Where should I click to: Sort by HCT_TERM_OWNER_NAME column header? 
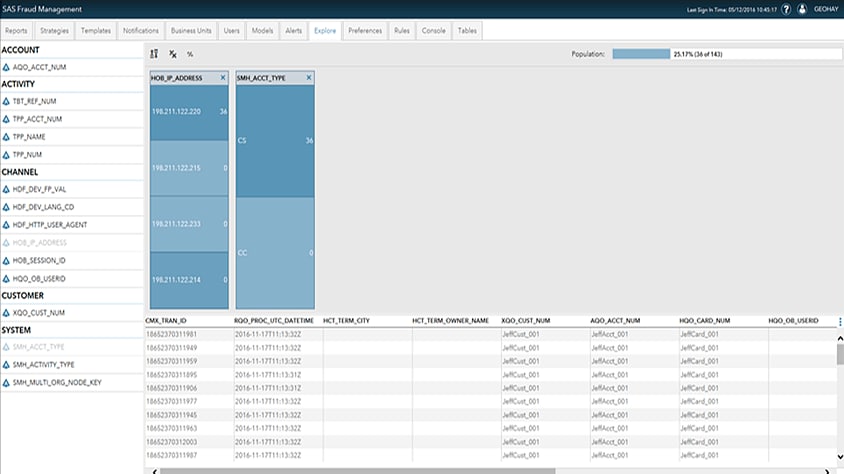point(451,321)
